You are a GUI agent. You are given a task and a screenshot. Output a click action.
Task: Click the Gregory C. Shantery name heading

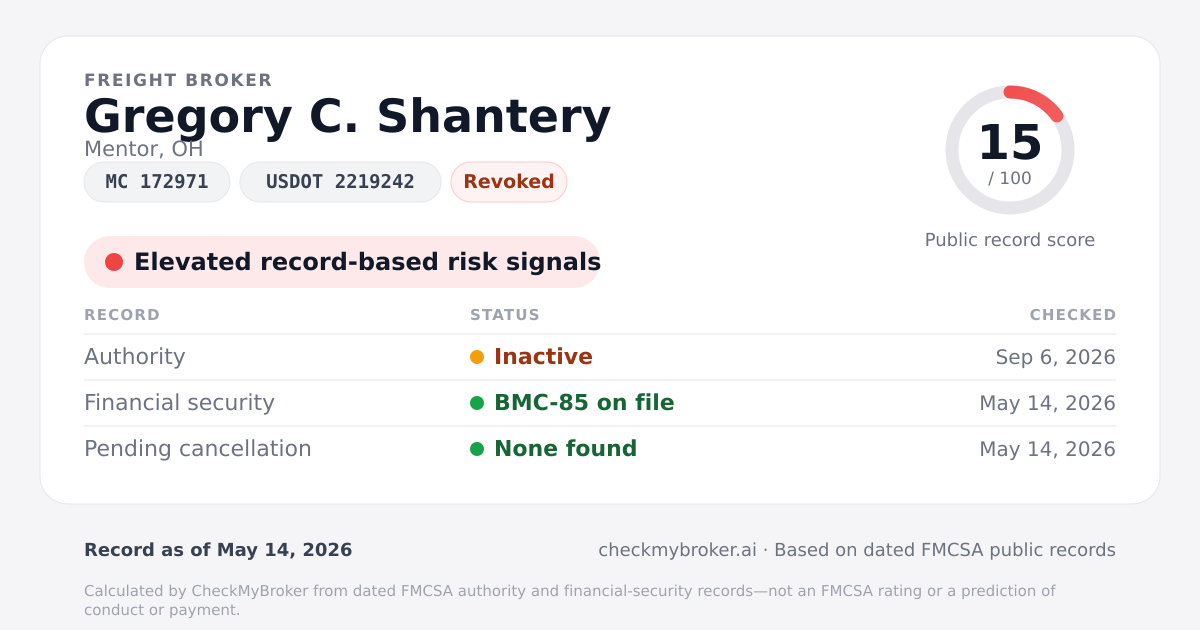point(347,116)
